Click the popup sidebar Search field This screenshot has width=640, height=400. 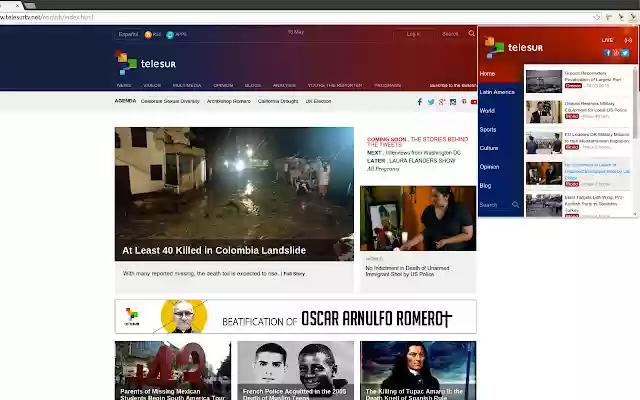pyautogui.click(x=495, y=205)
